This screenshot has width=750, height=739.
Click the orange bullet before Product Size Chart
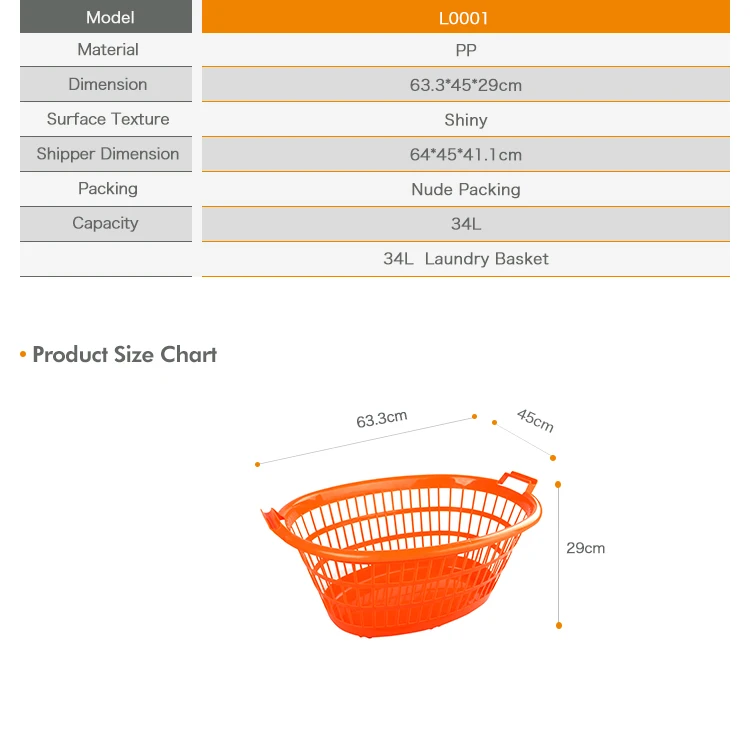[x=23, y=355]
